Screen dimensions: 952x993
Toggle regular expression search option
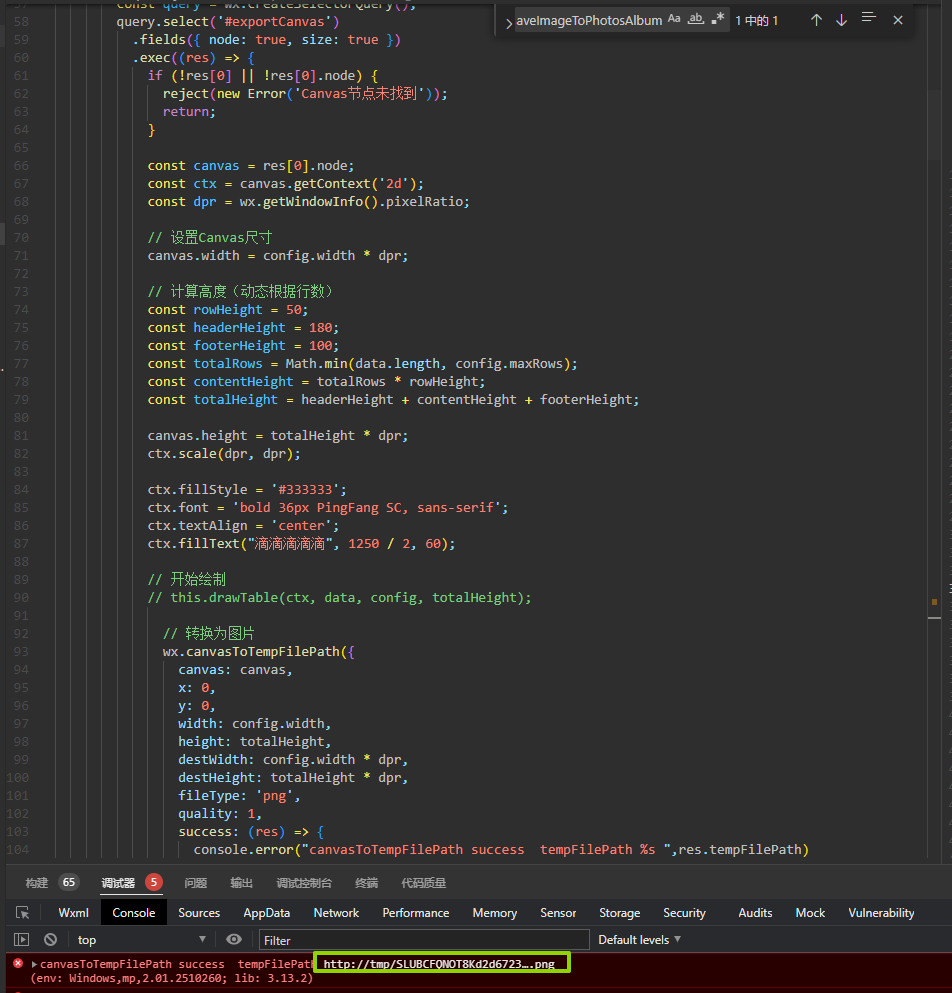pos(718,19)
